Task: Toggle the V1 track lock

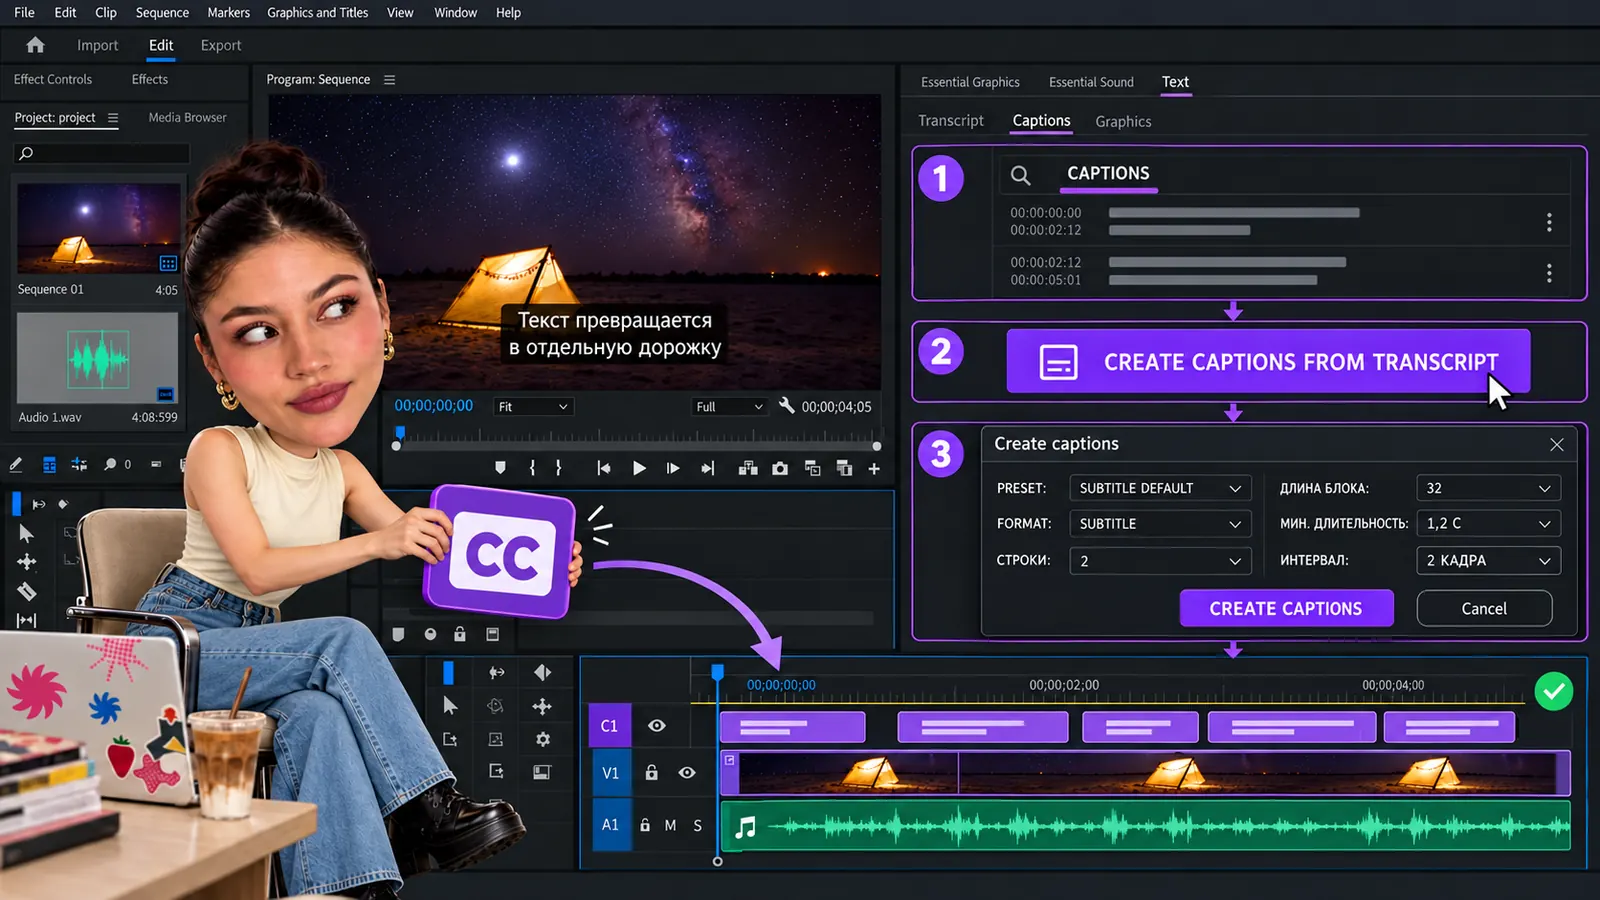Action: [651, 772]
